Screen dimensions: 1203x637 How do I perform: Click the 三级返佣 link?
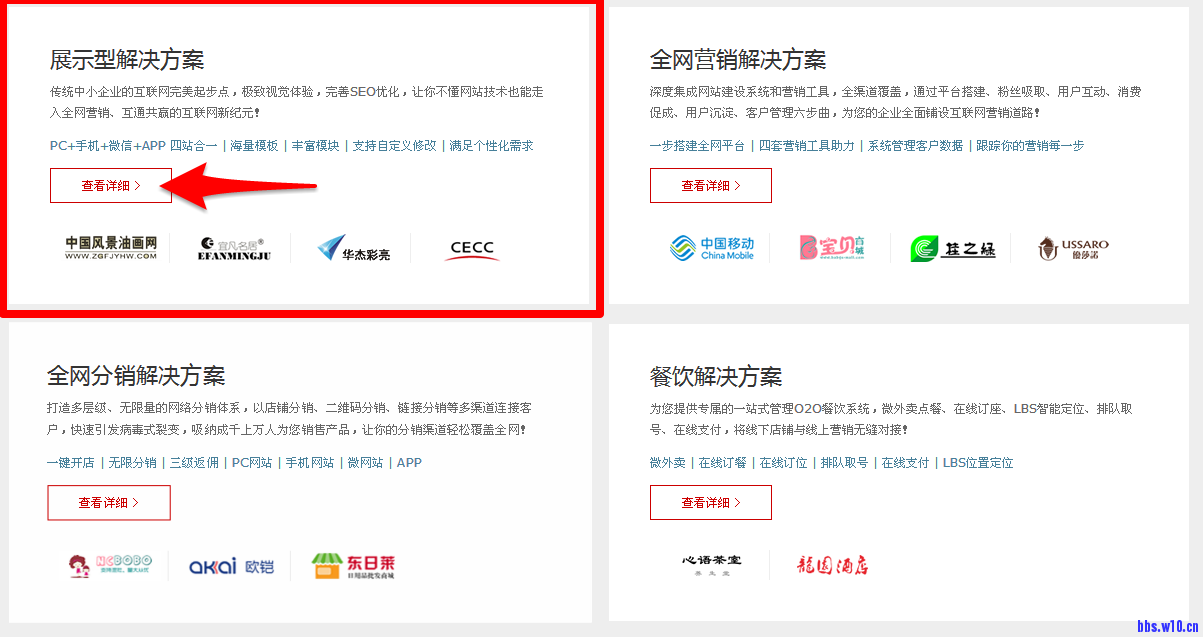pos(194,463)
